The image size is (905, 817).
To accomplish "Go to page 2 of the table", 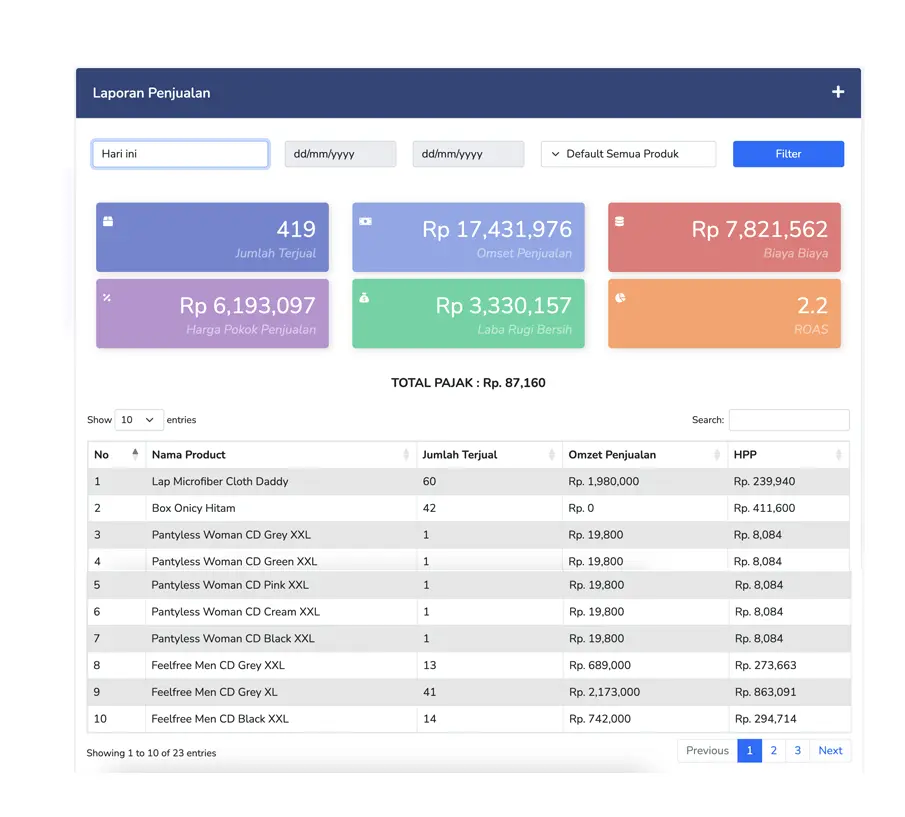I will pyautogui.click(x=774, y=751).
